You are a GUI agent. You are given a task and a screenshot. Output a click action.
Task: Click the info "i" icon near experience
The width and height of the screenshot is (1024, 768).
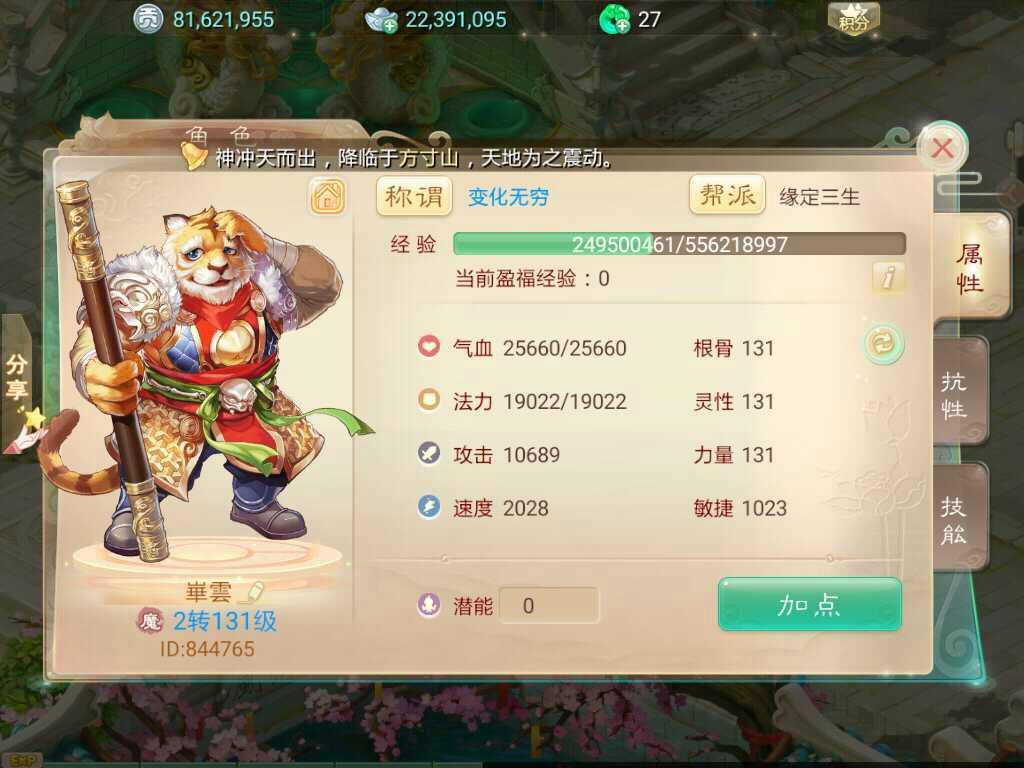(x=888, y=278)
